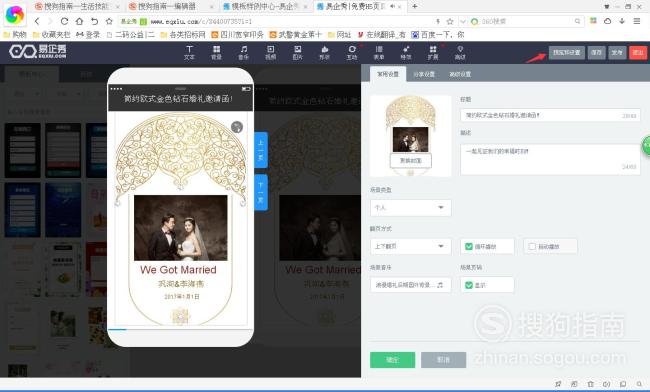Switch to the 高级设置 tab

coord(460,74)
